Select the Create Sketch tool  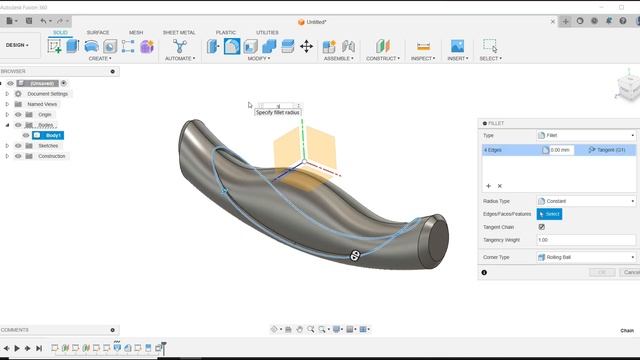pyautogui.click(x=54, y=46)
